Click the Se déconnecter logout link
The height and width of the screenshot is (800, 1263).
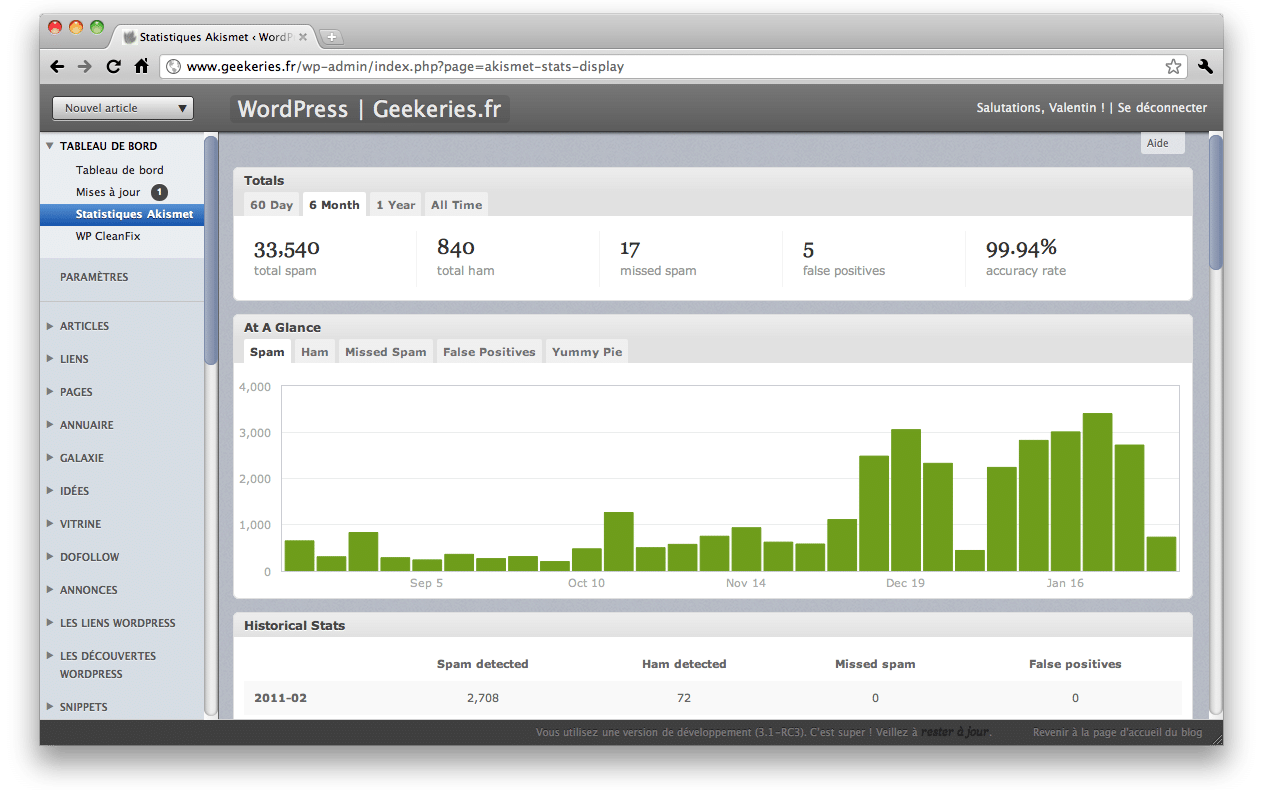click(x=1162, y=108)
